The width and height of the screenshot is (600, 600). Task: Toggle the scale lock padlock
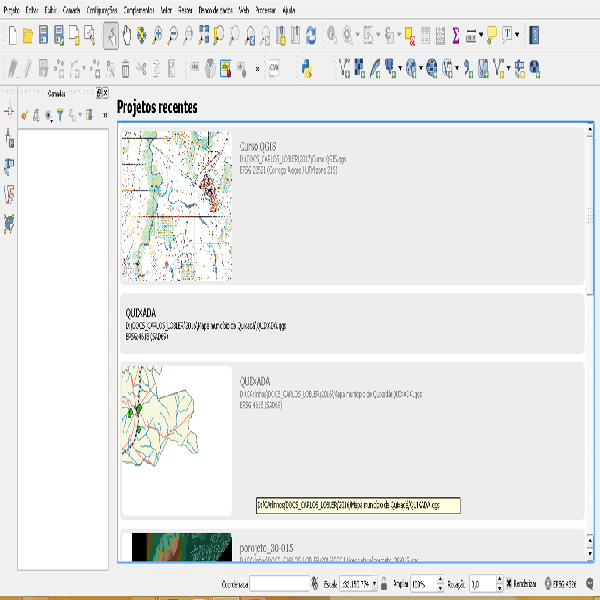pos(384,584)
